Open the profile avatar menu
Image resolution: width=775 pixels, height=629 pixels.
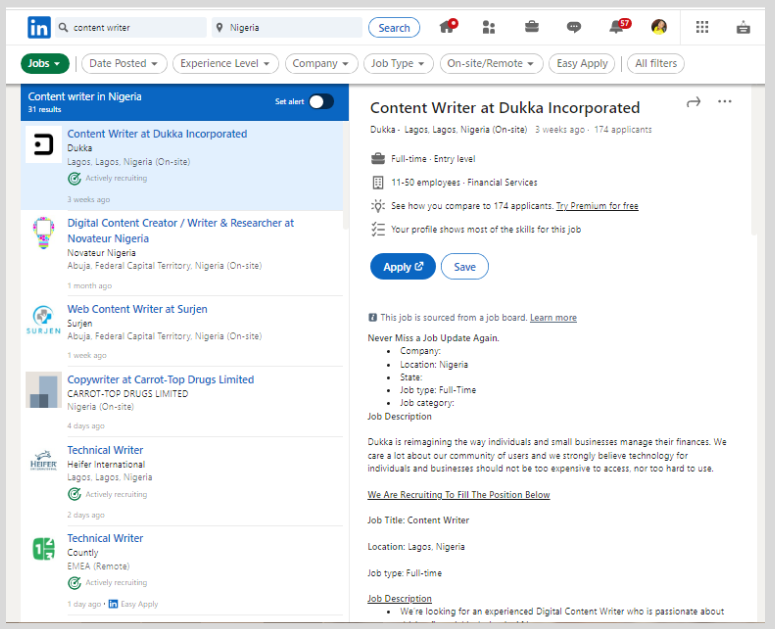pyautogui.click(x=659, y=27)
